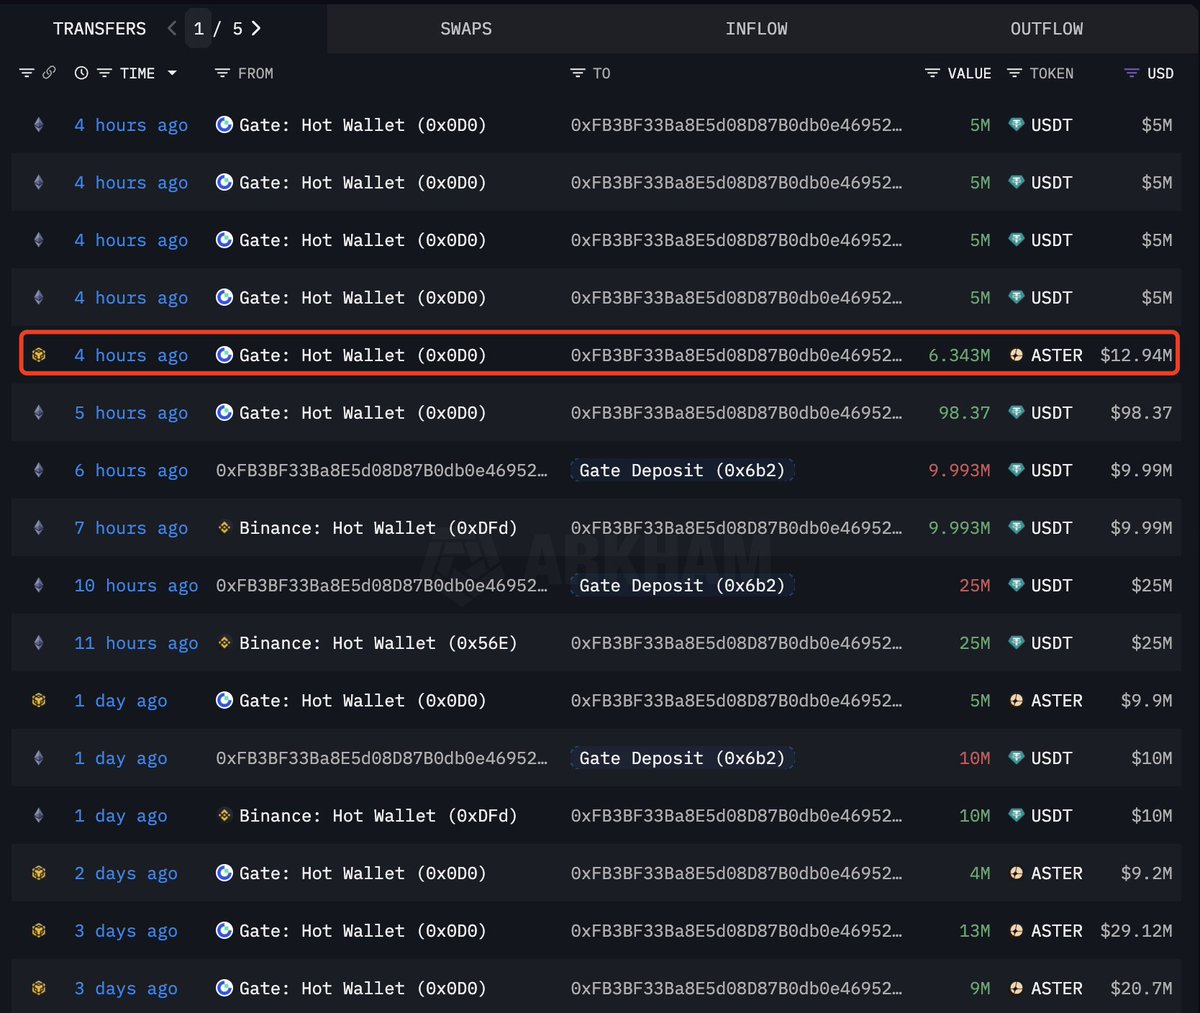Click Ethereum chain icon in 7 hours ago row
The width and height of the screenshot is (1200, 1013).
[39, 528]
